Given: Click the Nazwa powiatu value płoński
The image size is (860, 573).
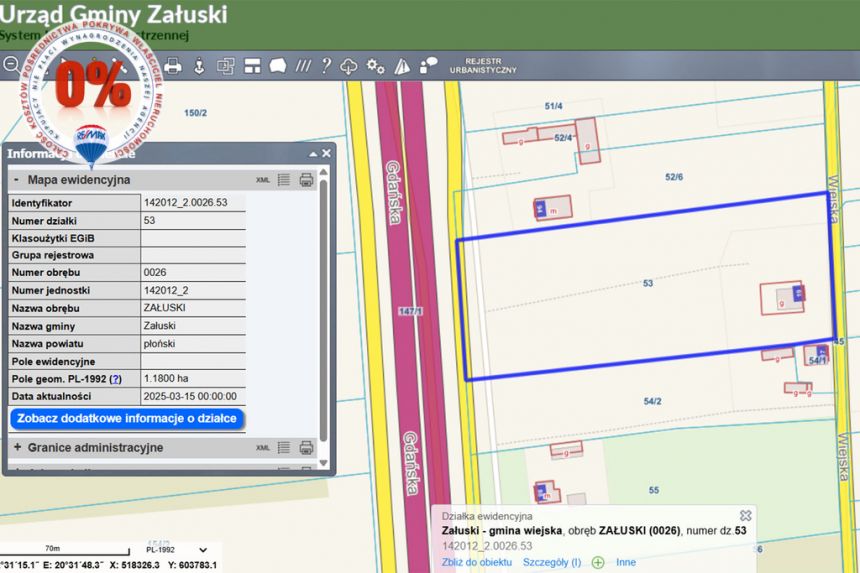Looking at the screenshot, I should 159,344.
